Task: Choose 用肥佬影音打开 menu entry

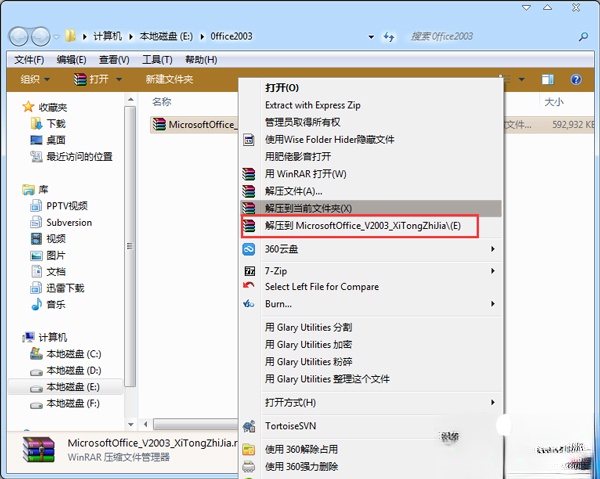Action: pos(371,156)
